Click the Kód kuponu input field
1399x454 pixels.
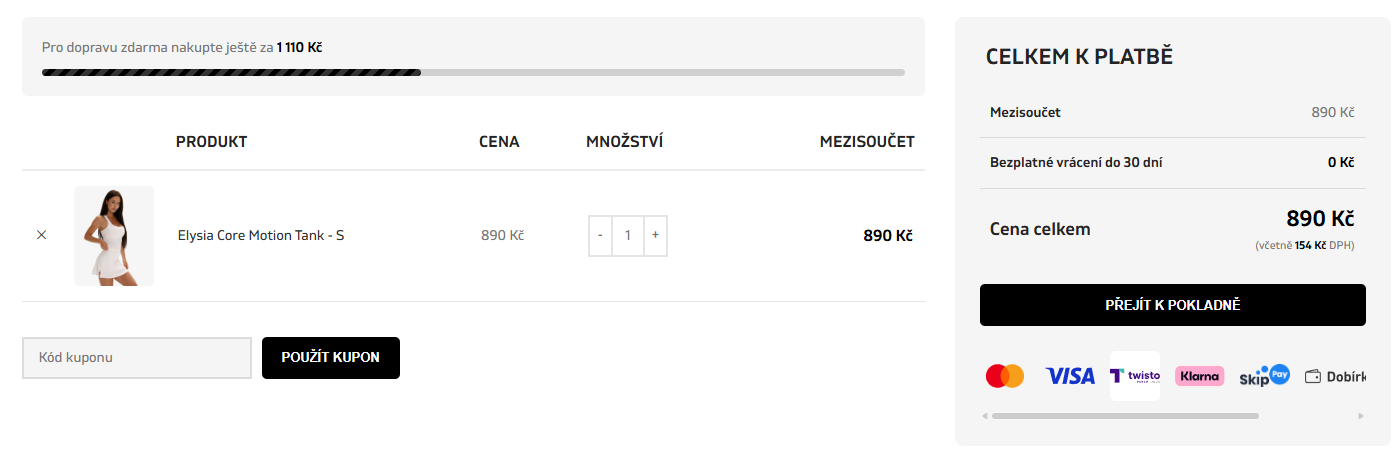(x=137, y=358)
